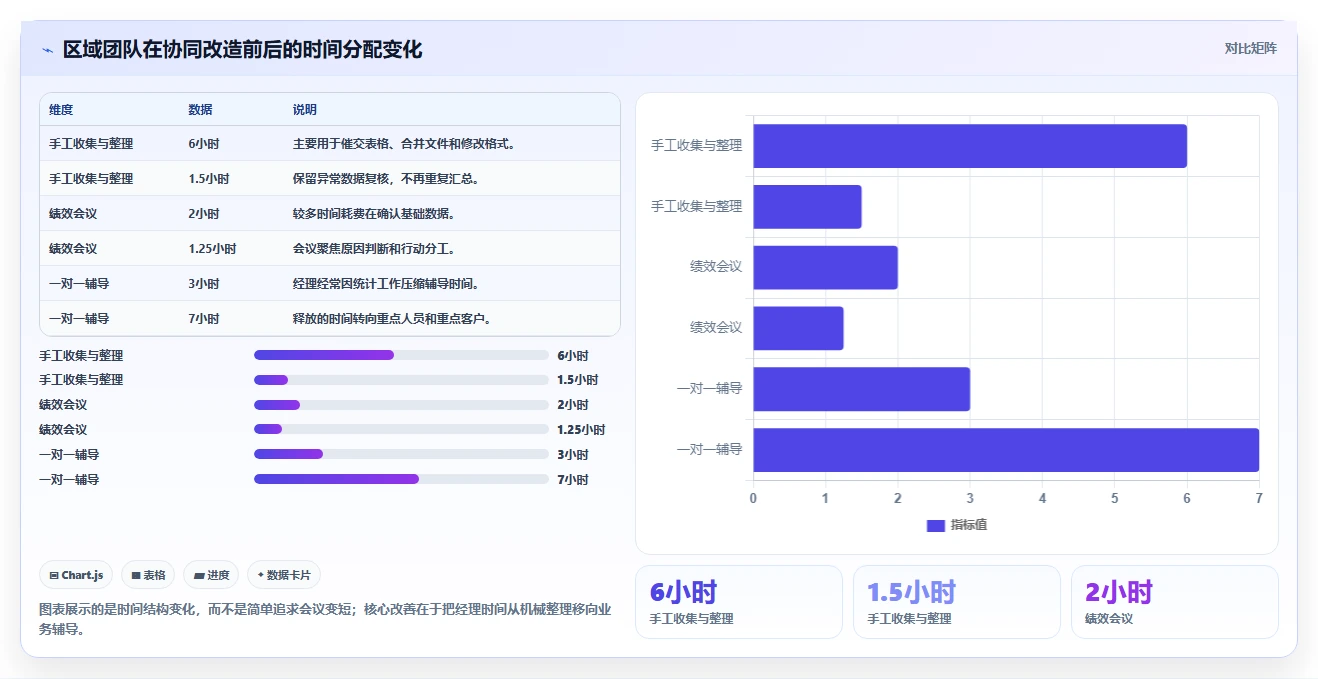Click the progress bar labeled 6小时
This screenshot has width=1318, height=679.
(401, 355)
